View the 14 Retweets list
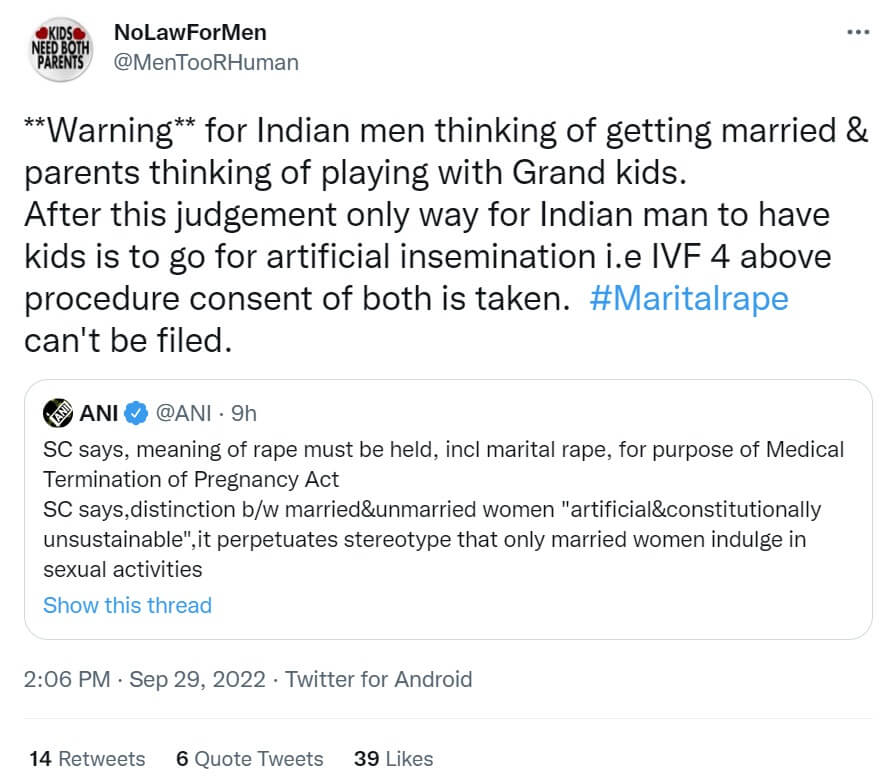The height and width of the screenshot is (778, 890). coord(87,758)
